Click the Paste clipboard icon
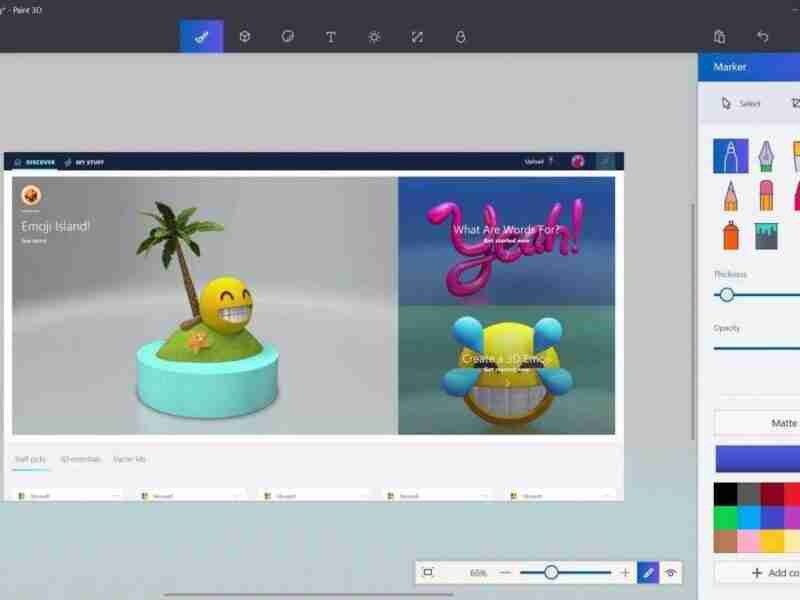Screen dimensions: 800x600 click(x=719, y=37)
